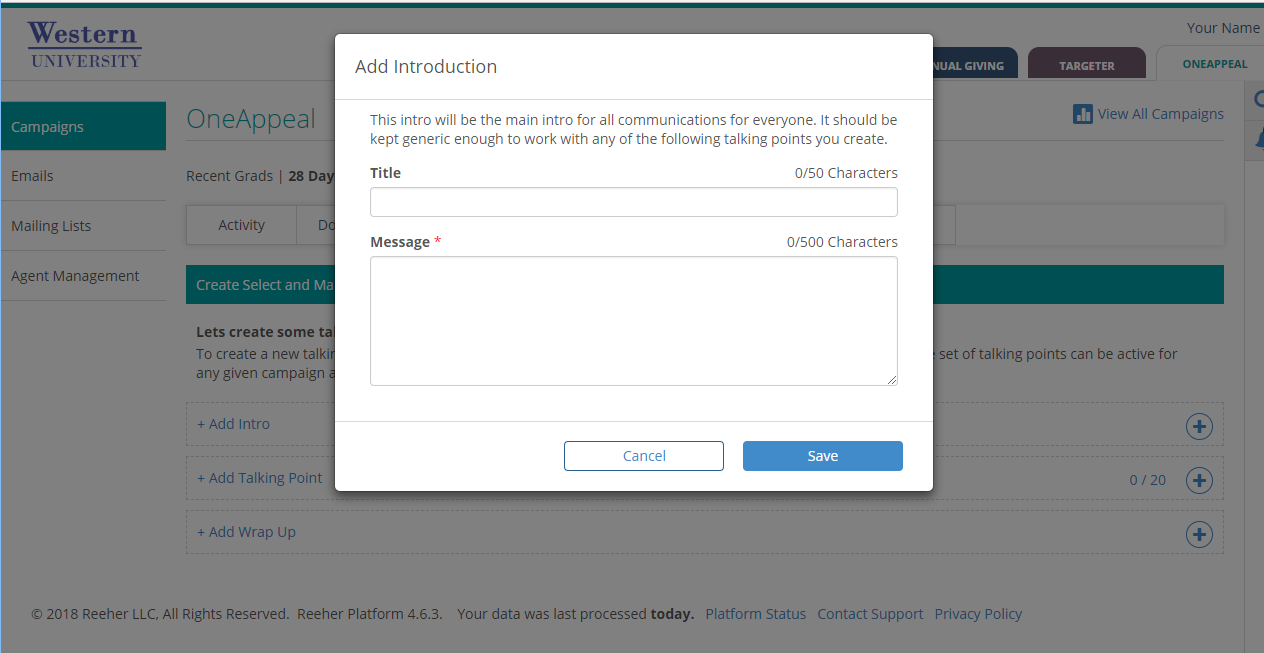Click the View All Campaigns chart icon
Image resolution: width=1264 pixels, height=653 pixels.
pos(1083,114)
